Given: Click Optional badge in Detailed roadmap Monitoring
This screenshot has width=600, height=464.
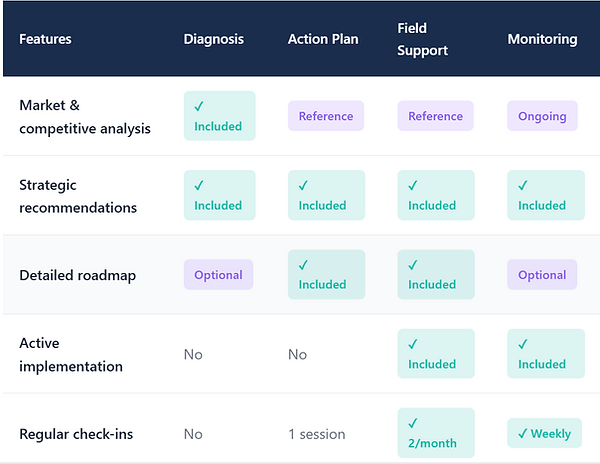Looking at the screenshot, I should click(542, 275).
